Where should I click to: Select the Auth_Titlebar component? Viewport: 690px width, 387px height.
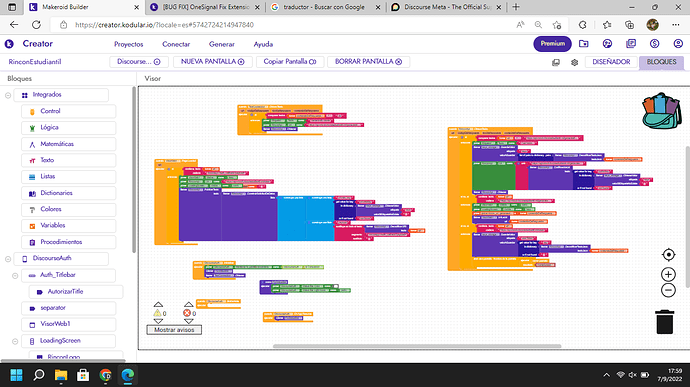coord(68,275)
